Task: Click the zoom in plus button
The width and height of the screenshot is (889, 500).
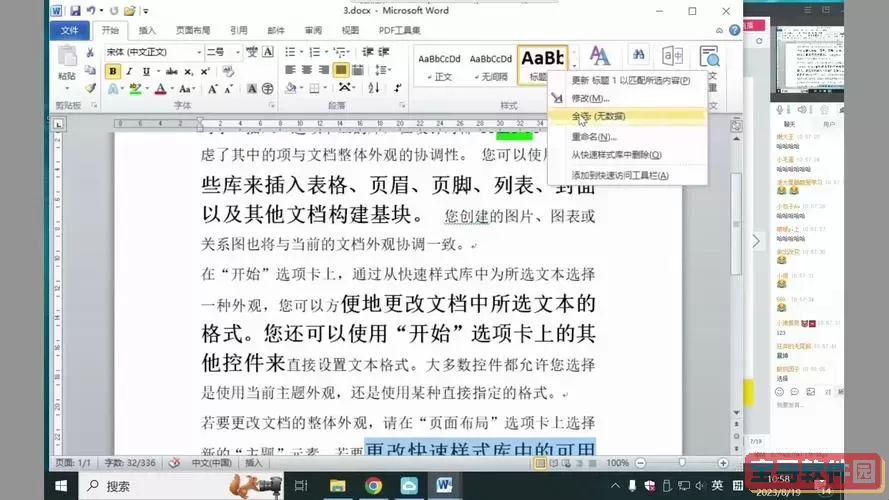Action: click(x=723, y=463)
